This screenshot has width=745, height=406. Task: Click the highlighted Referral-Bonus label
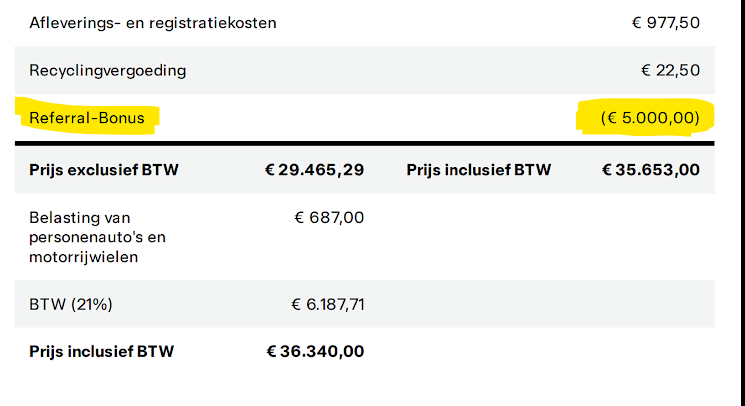[x=87, y=118]
